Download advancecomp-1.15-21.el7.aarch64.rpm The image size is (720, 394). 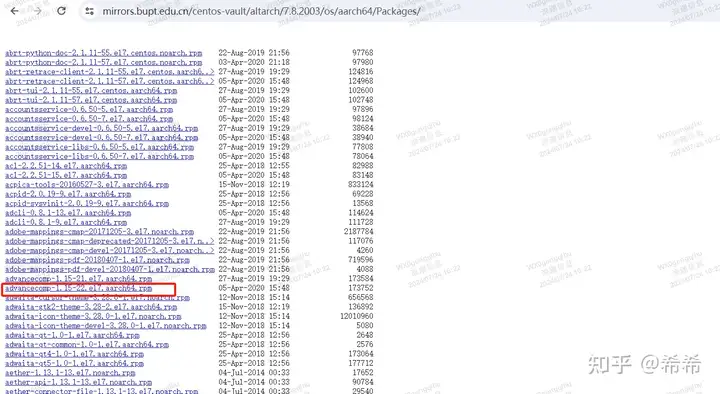pyautogui.click(x=79, y=278)
